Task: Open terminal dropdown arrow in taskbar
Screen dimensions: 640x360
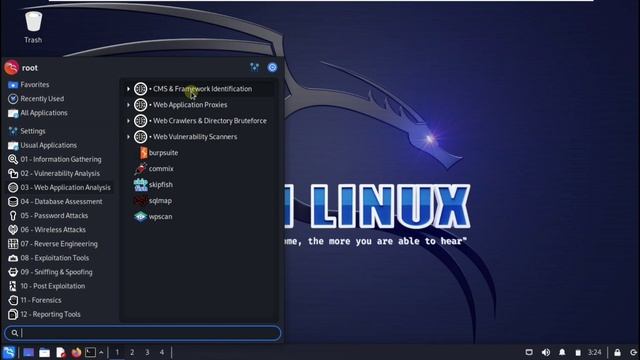Action: [101, 352]
